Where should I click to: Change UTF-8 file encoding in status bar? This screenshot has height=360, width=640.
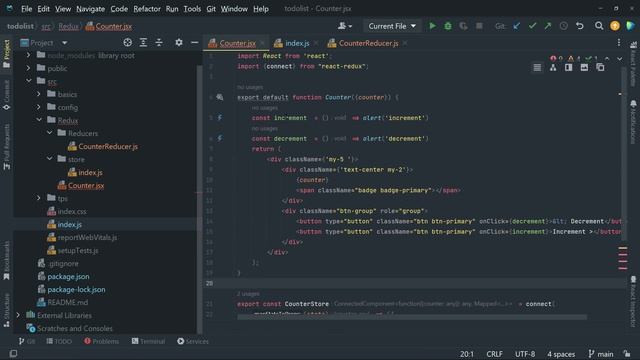525,354
